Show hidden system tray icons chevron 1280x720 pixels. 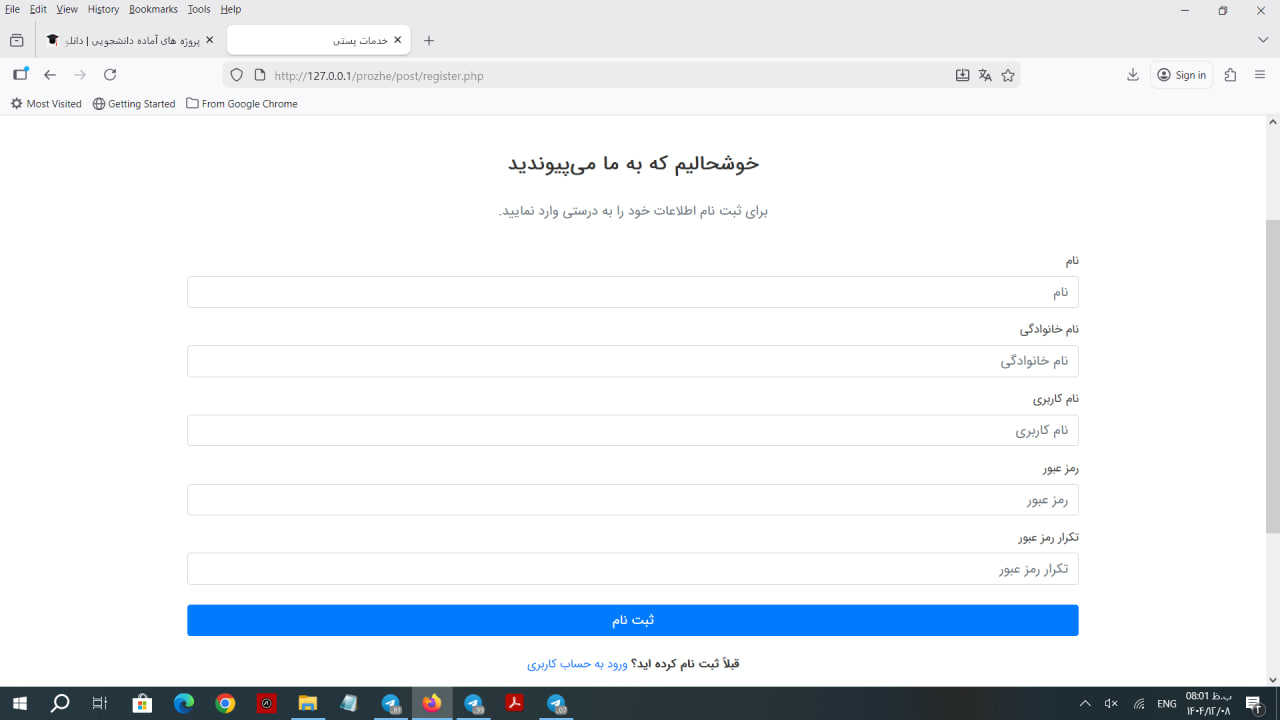click(x=1085, y=704)
